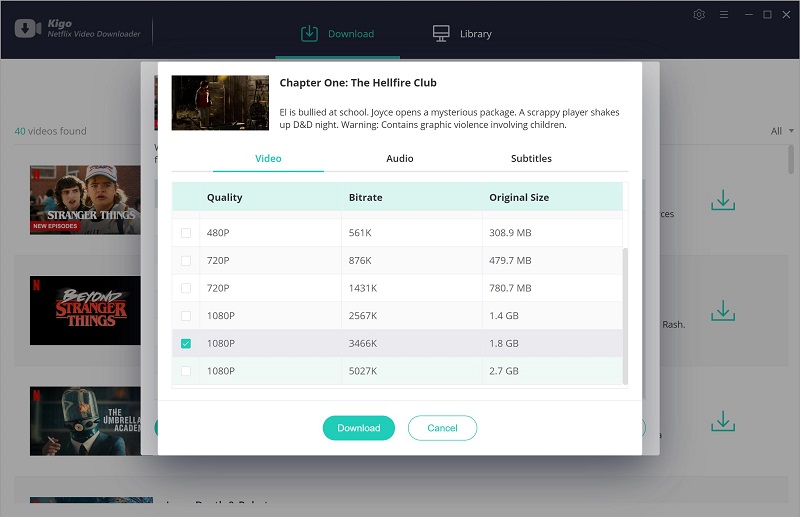This screenshot has width=800, height=517.
Task: Click the green Download button
Action: point(359,428)
